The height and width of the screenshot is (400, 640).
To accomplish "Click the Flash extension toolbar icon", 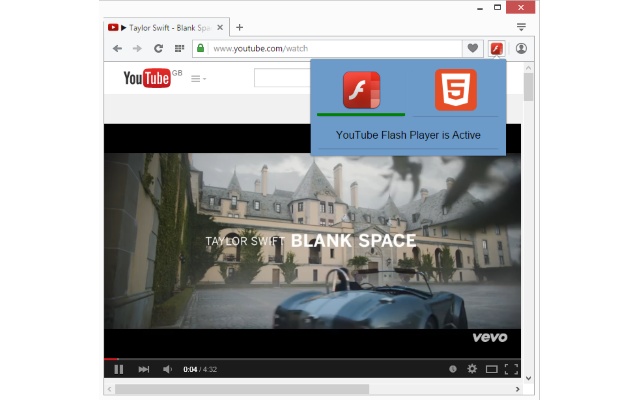I will [x=497, y=49].
